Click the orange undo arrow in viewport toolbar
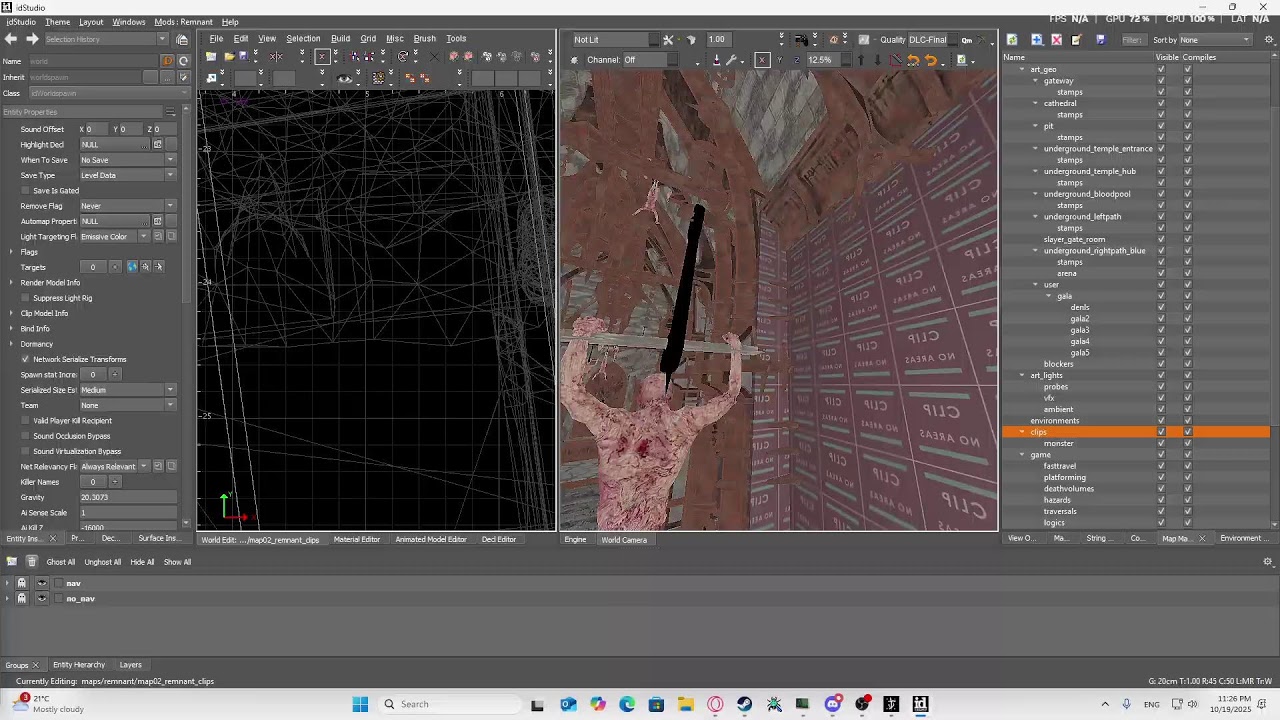Screen dimensions: 1280x720 point(913,60)
